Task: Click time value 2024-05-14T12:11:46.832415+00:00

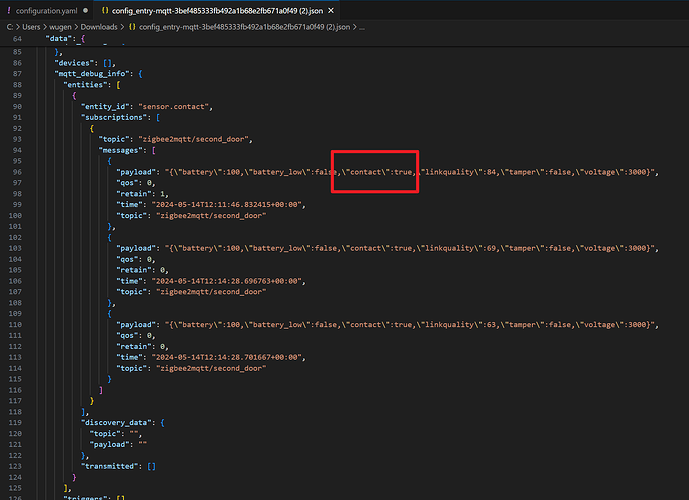Action: click(x=226, y=205)
